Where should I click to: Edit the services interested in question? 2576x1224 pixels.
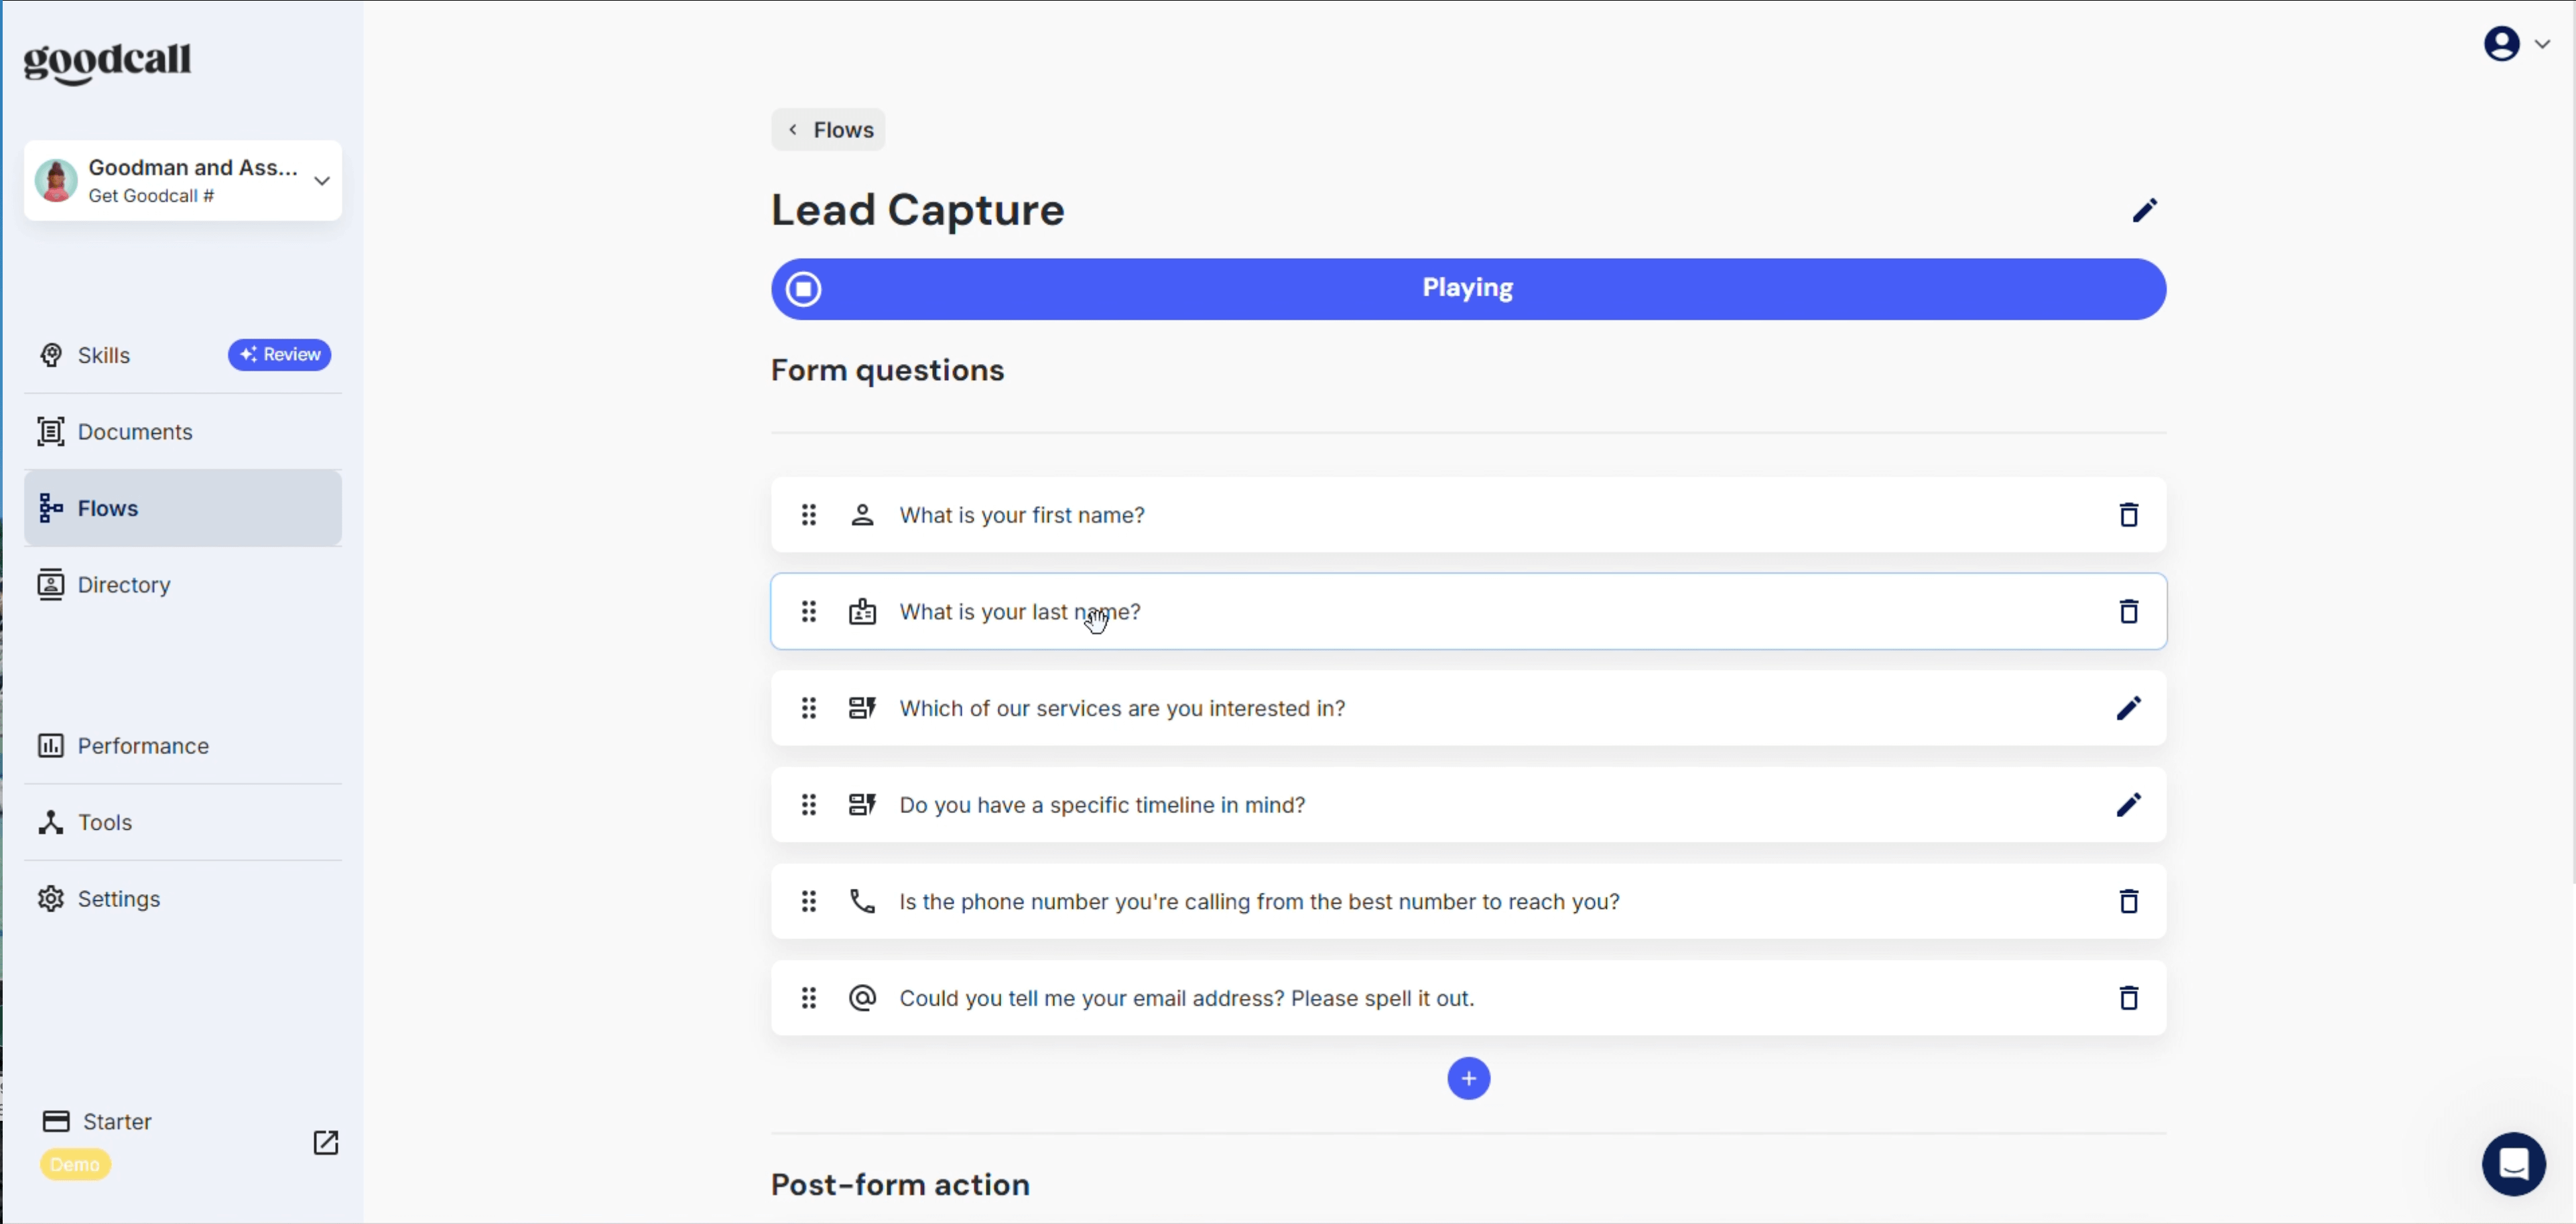point(2128,708)
